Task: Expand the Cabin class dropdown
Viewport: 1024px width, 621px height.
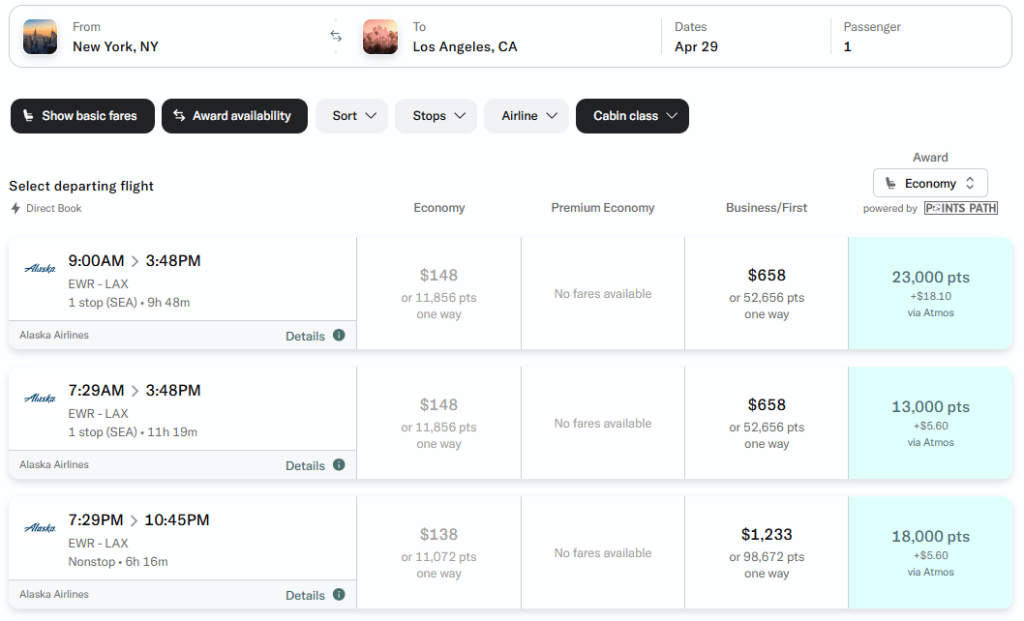Action: [x=632, y=116]
